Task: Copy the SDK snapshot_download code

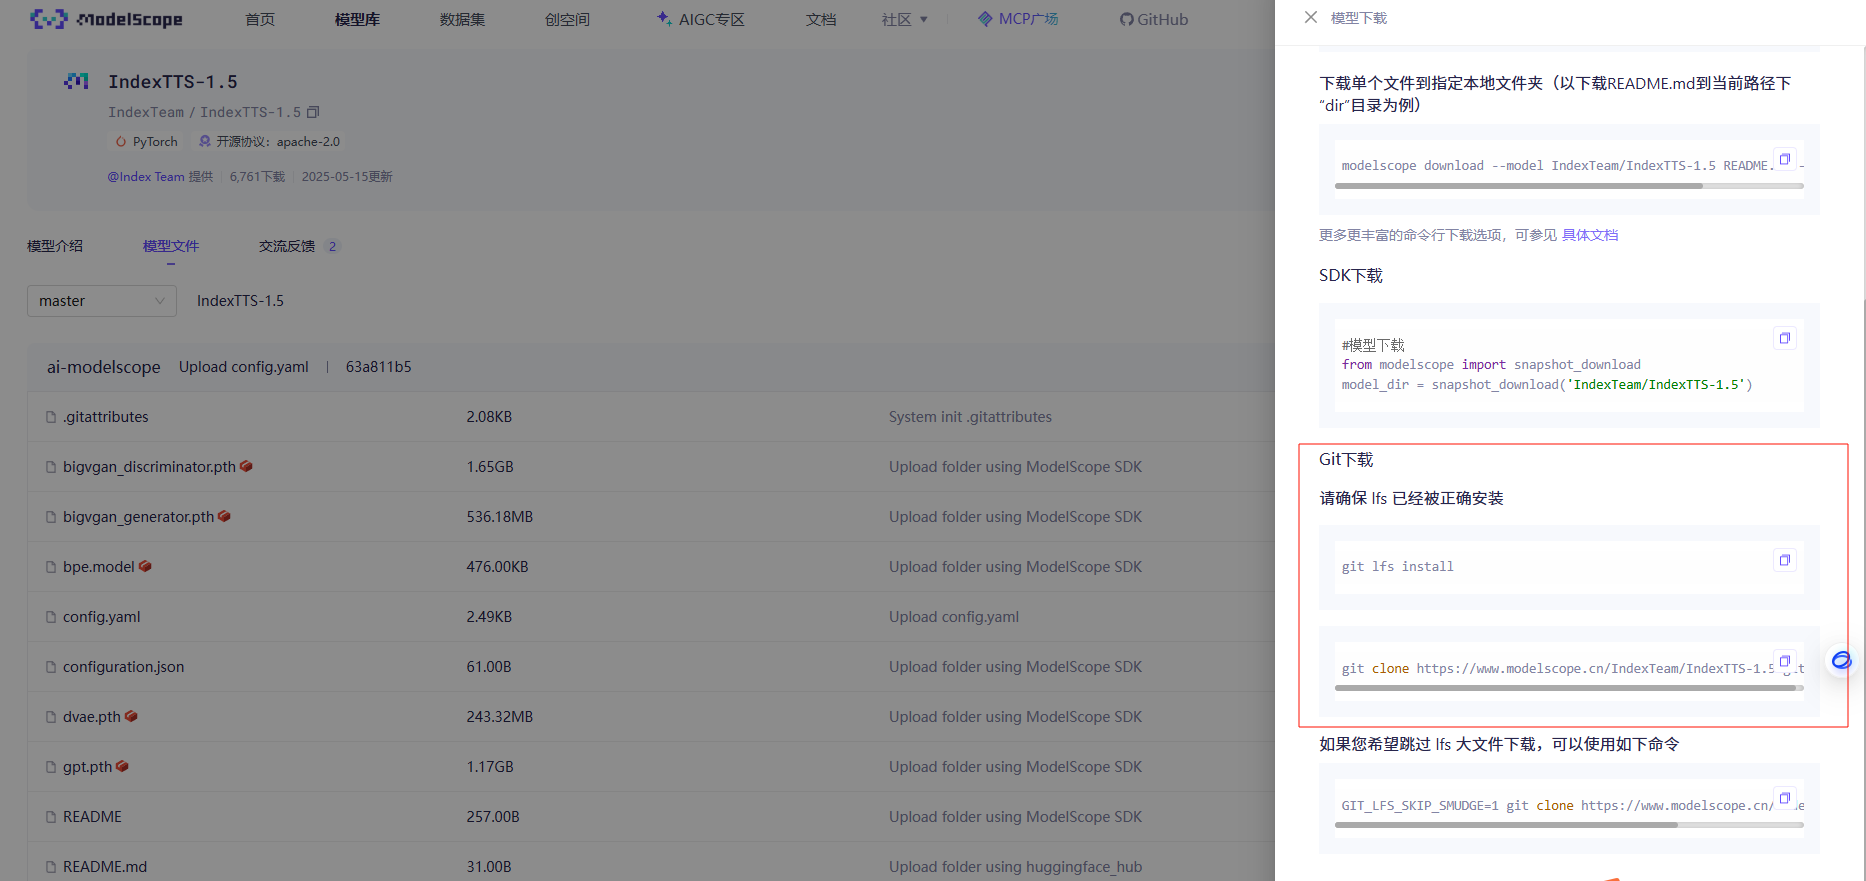Action: click(x=1784, y=338)
